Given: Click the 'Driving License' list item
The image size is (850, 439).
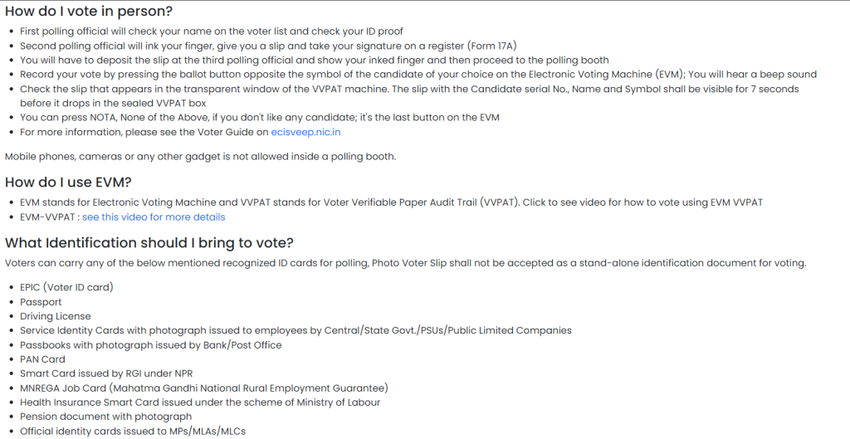Looking at the screenshot, I should (55, 316).
